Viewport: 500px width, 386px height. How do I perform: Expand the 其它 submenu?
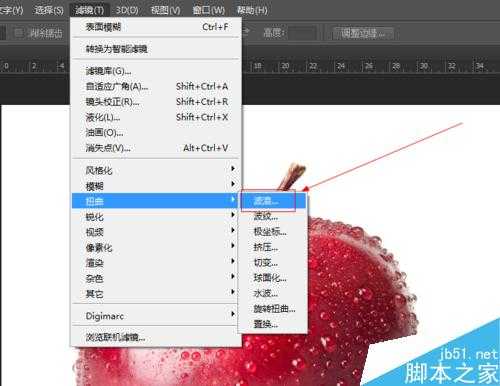click(x=156, y=294)
